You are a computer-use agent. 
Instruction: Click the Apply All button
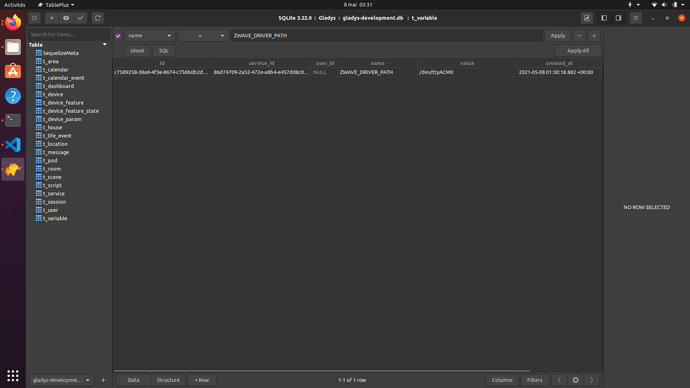578,51
